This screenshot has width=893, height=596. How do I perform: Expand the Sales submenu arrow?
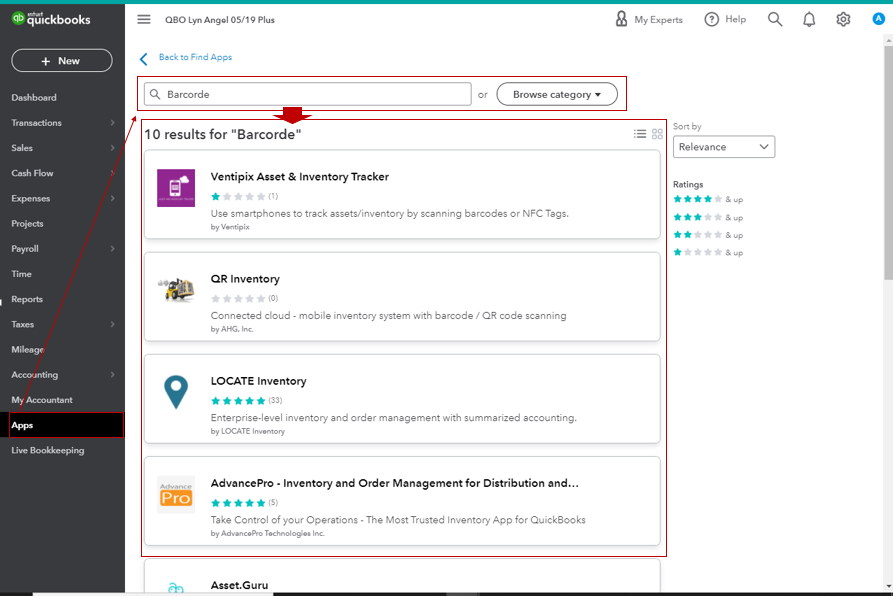[112, 148]
